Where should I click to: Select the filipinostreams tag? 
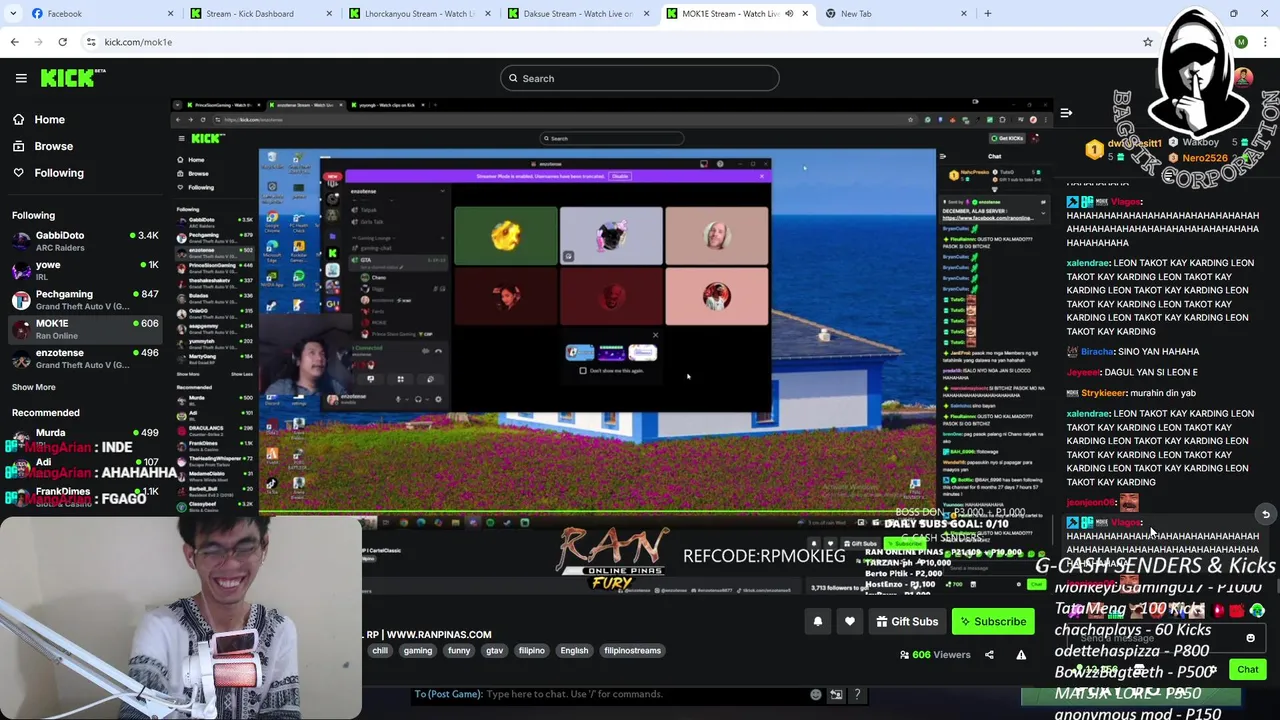click(x=632, y=651)
